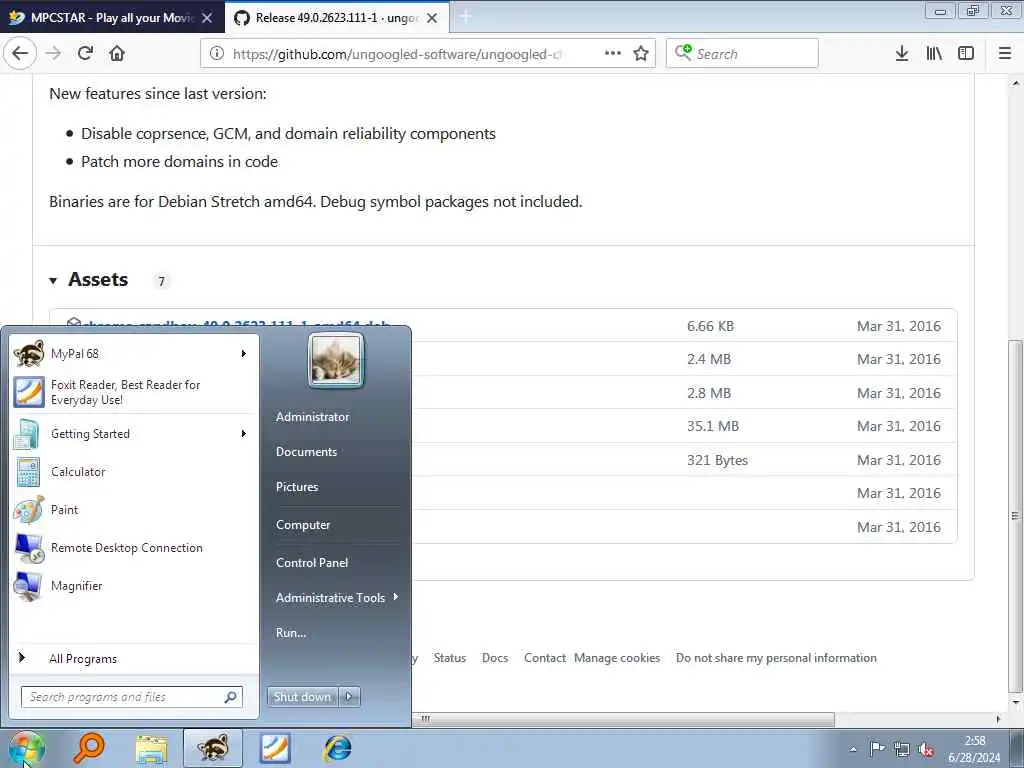Open the Docs footer link
1024x768 pixels.
click(495, 658)
